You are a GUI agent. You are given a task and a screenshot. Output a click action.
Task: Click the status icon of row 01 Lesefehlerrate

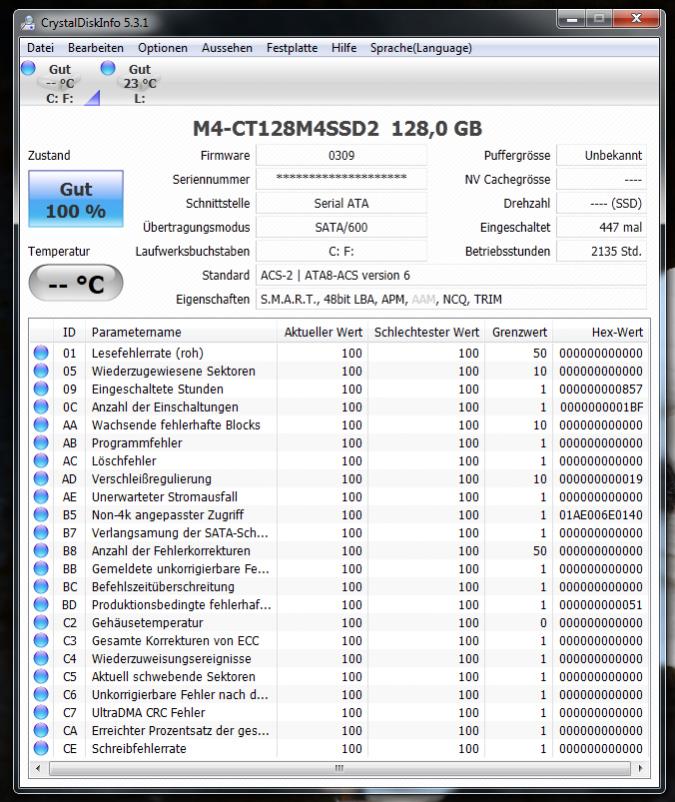click(x=41, y=352)
